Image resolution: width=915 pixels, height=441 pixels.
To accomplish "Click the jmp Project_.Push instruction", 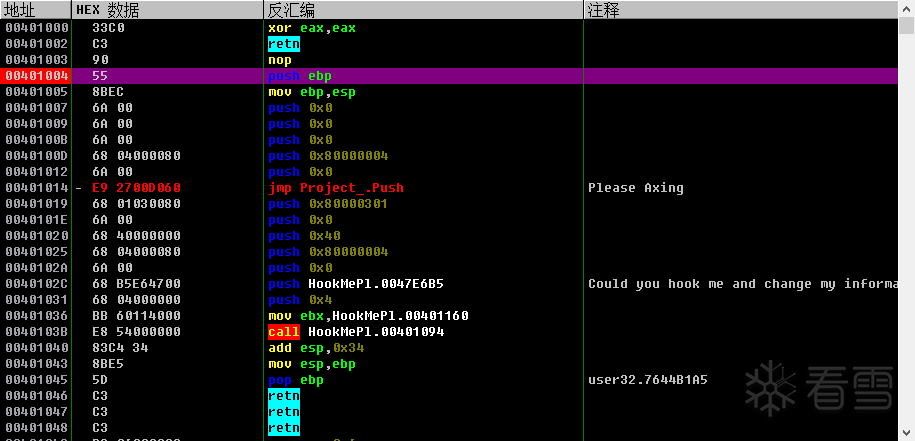I will click(336, 188).
